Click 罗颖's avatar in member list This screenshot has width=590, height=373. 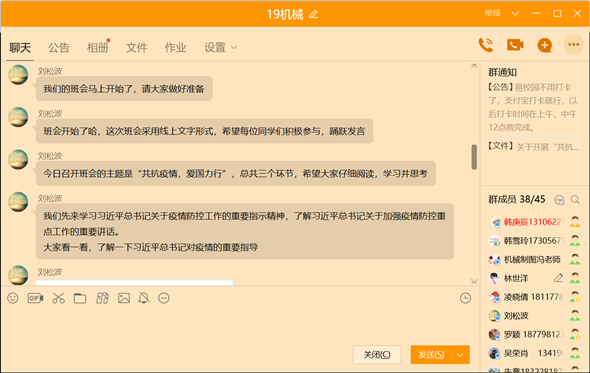(494, 334)
